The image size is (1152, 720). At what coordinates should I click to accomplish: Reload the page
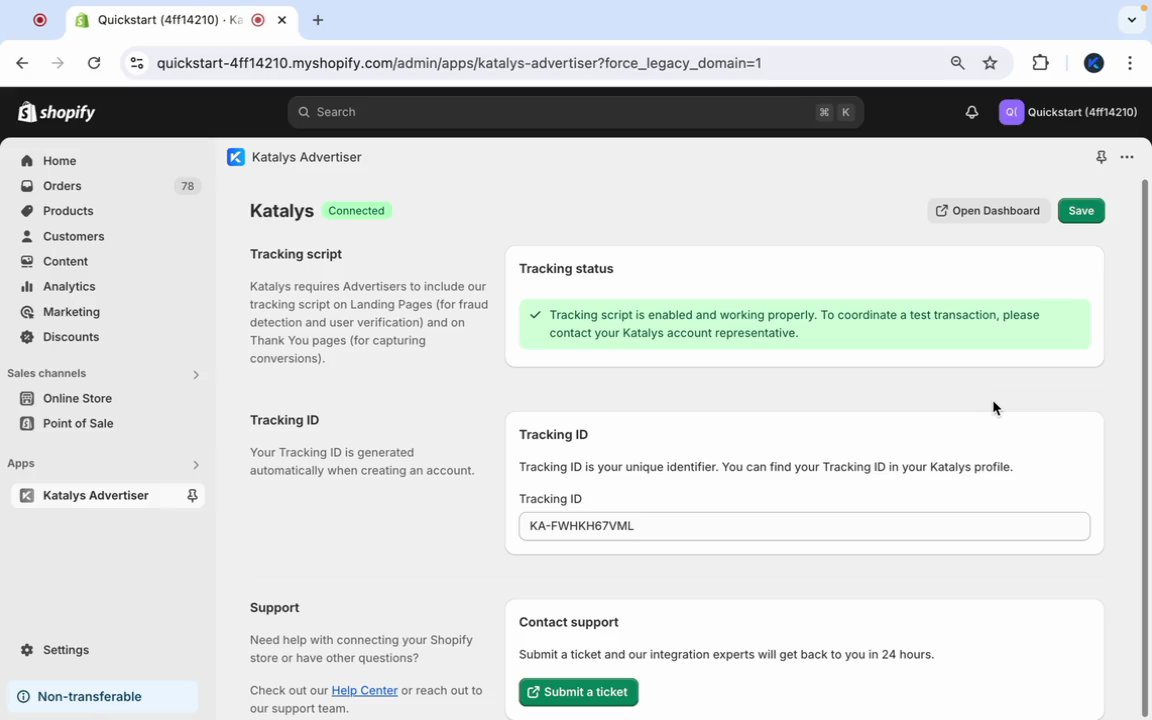tap(93, 63)
